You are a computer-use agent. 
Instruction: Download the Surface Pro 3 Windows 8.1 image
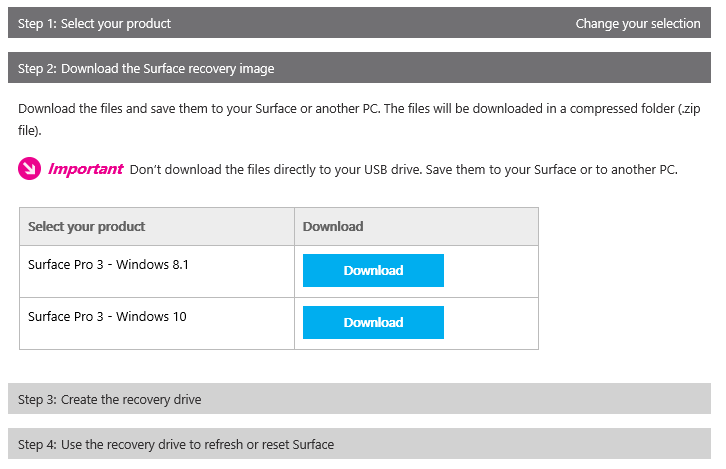pos(373,271)
